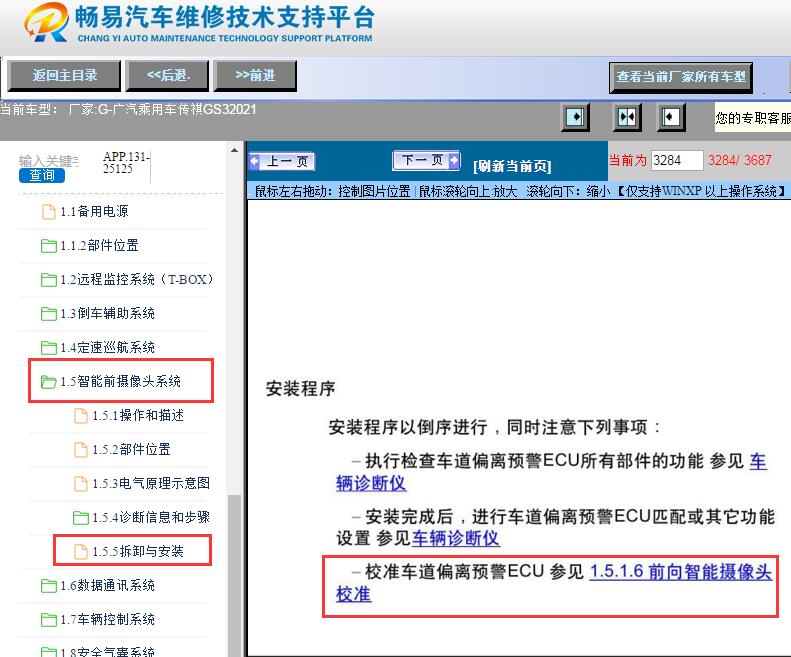The image size is (791, 657).
Task: Click the 1.5.1.6 前向智能摄像头校准 link
Action: (681, 572)
